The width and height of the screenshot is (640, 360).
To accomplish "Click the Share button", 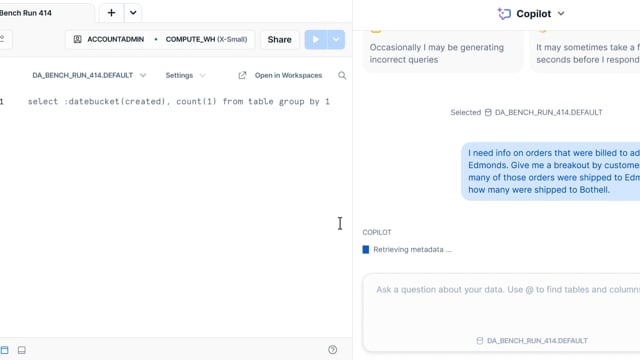I will (280, 40).
